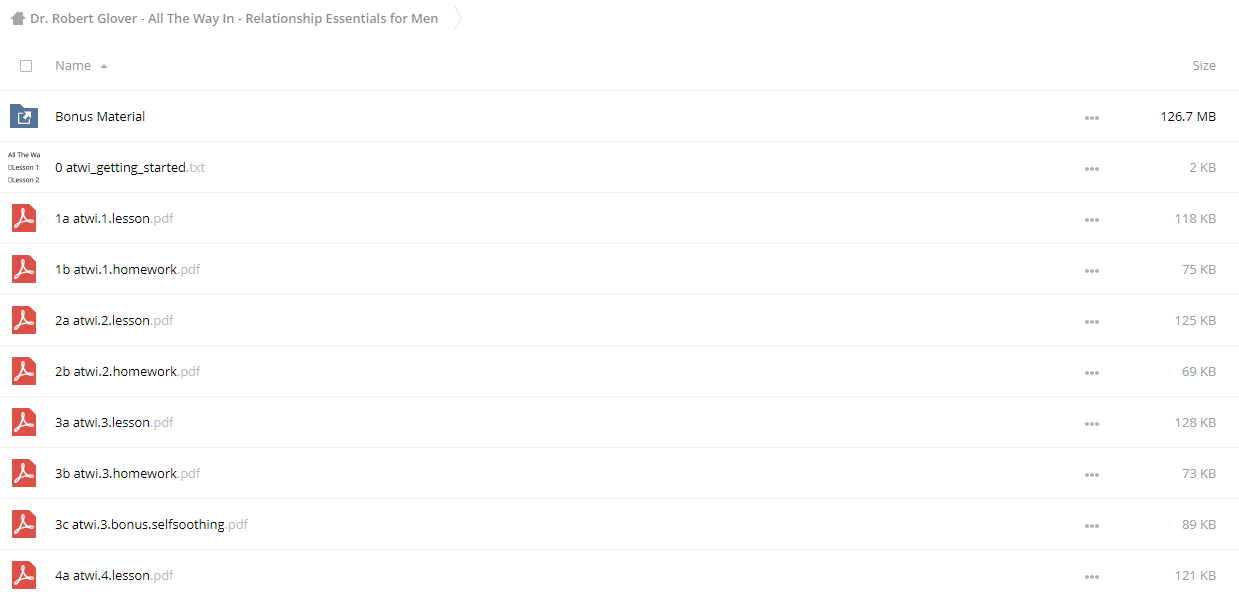1239x598 pixels.
Task: Sort files by Size column
Action: (1204, 66)
